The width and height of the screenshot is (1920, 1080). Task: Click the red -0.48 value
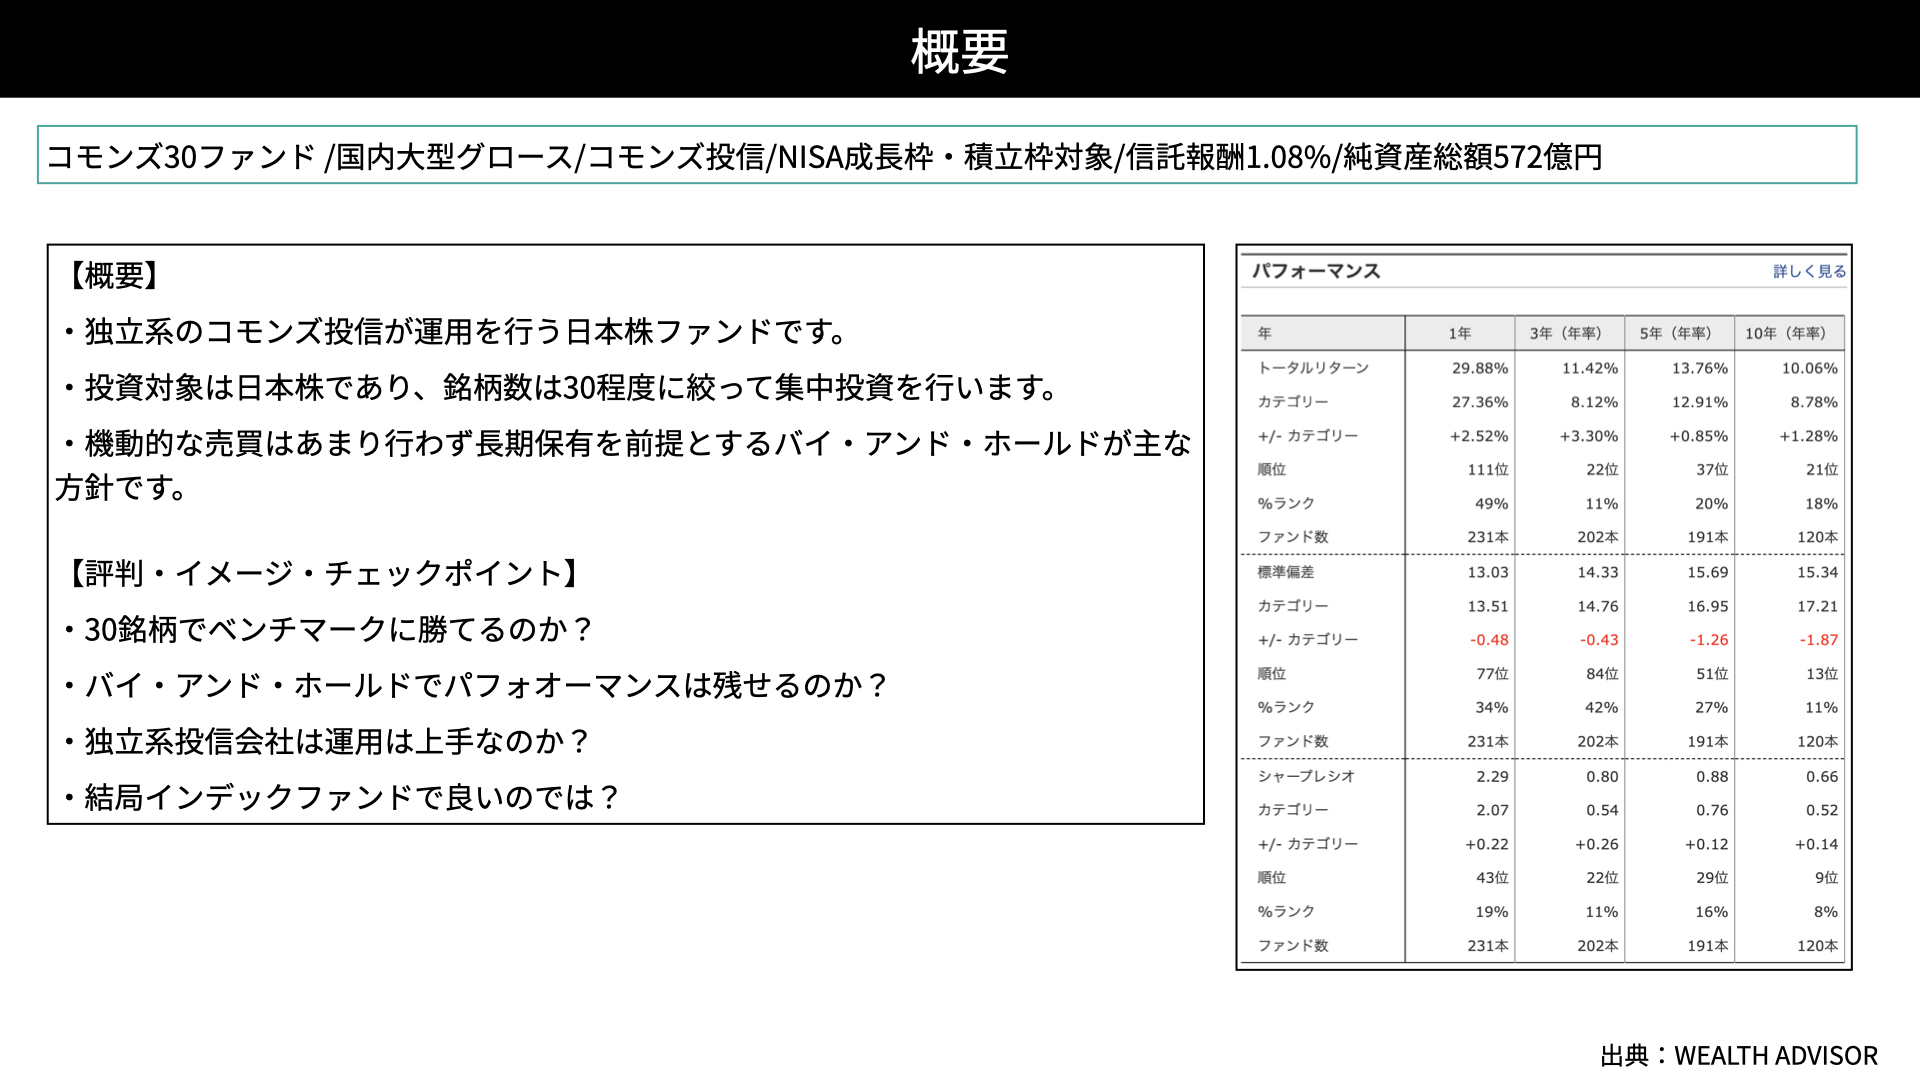coord(1489,640)
